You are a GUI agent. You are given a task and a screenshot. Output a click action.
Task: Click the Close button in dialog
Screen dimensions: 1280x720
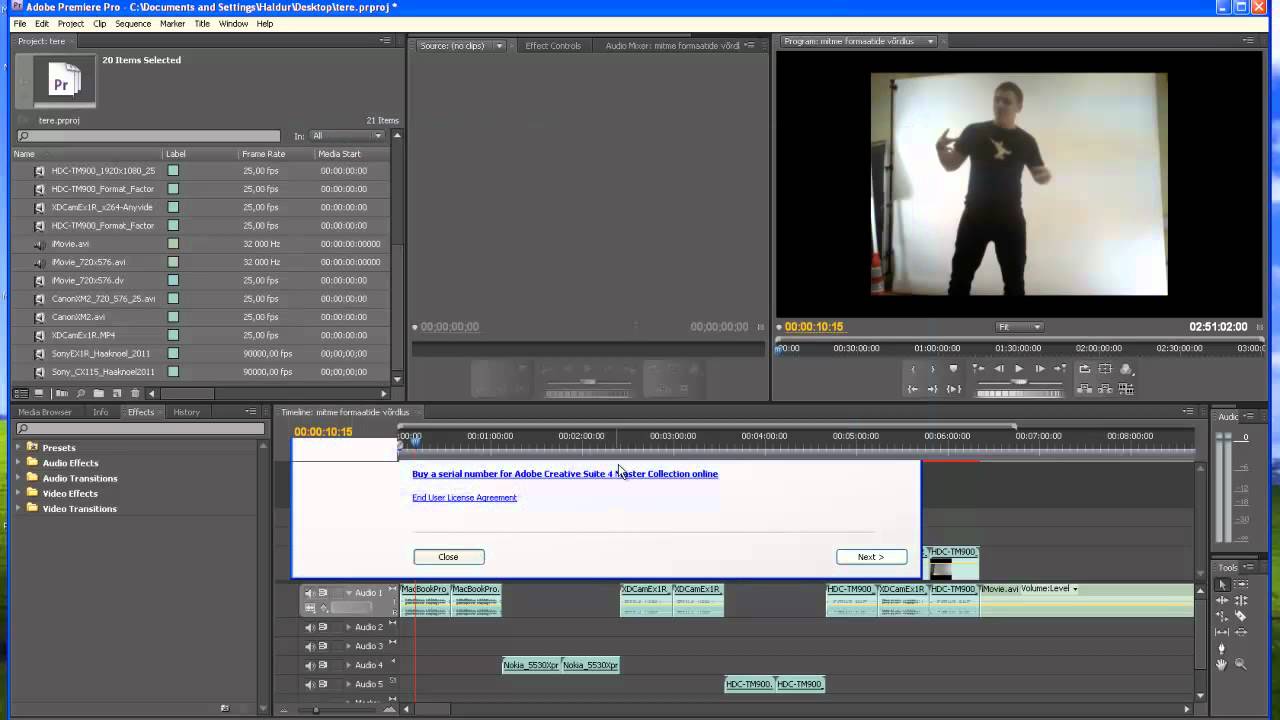click(x=448, y=557)
